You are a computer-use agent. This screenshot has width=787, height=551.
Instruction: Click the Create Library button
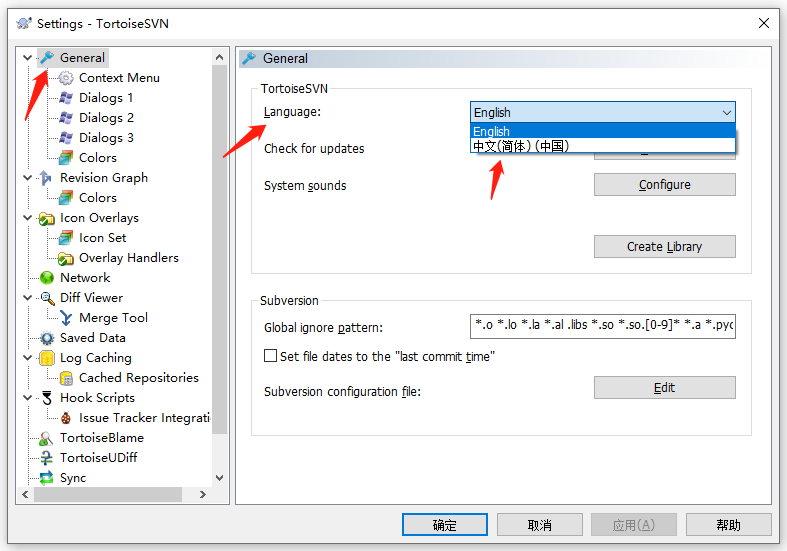tap(665, 246)
